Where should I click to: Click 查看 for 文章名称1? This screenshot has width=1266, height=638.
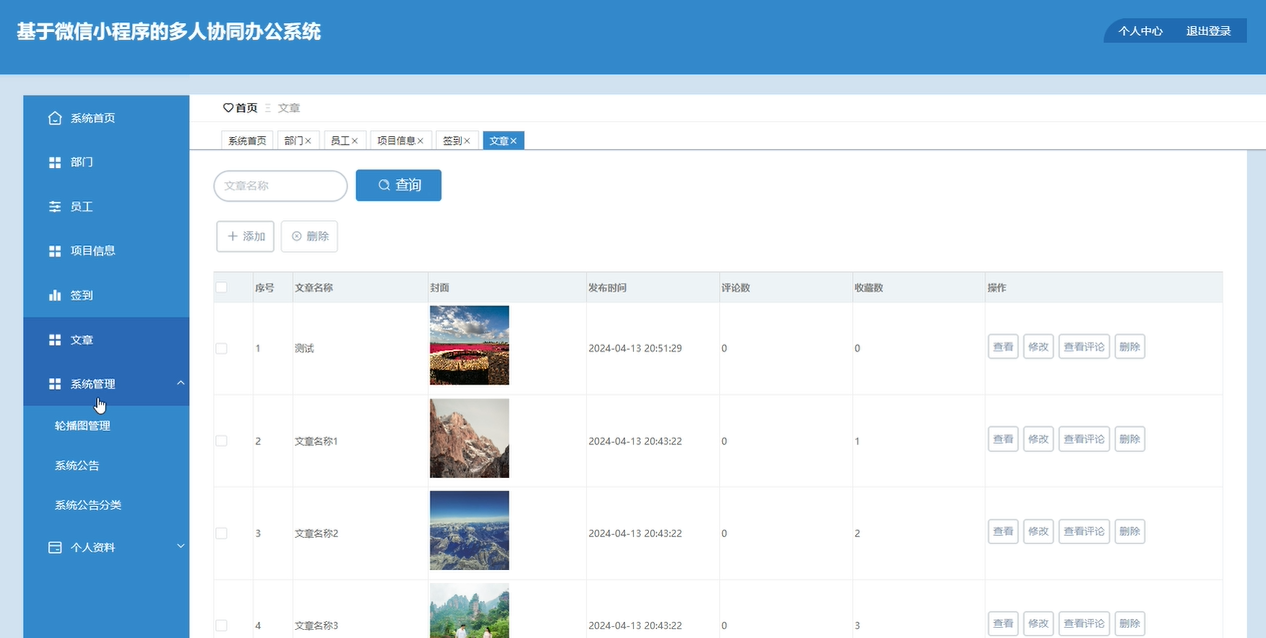point(1003,439)
